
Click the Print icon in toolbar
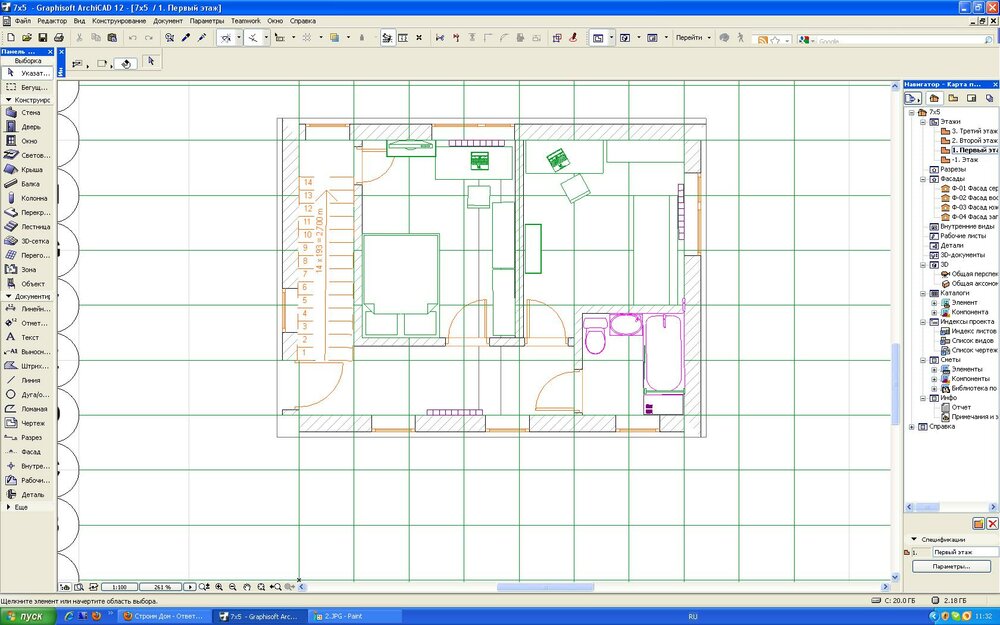coord(59,38)
